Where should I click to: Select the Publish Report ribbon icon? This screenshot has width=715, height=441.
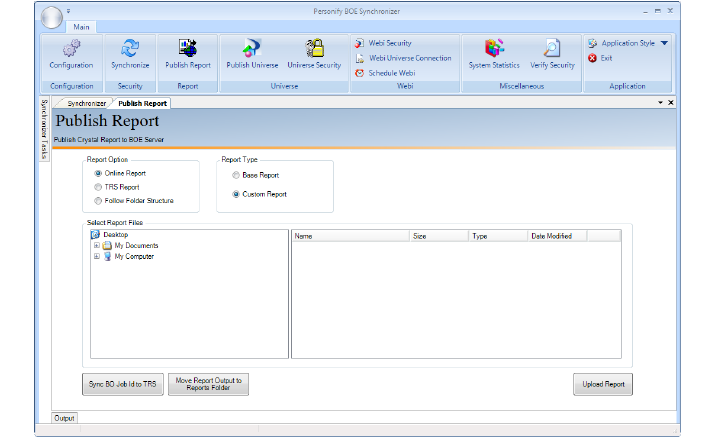click(x=188, y=49)
